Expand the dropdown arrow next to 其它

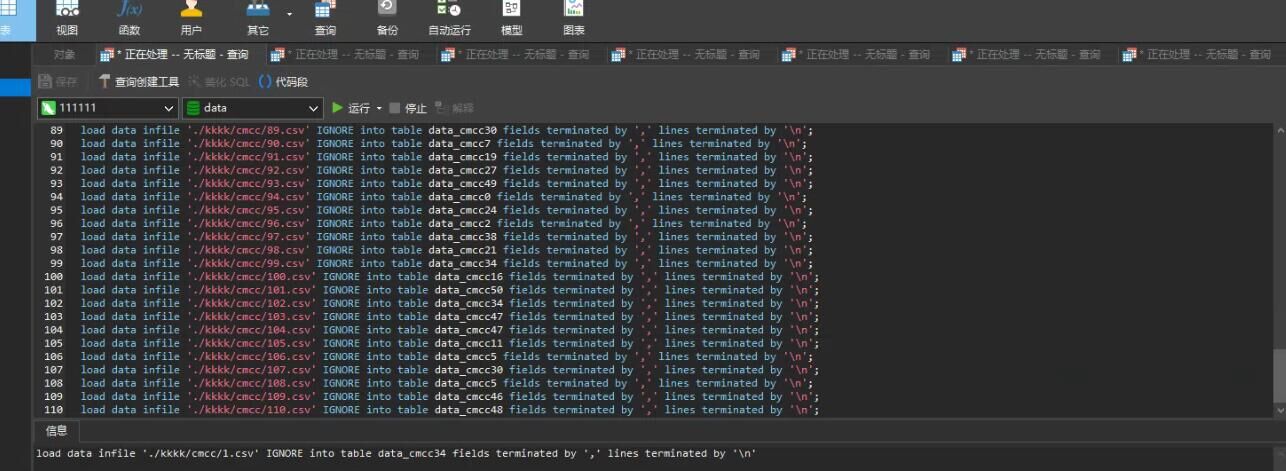click(290, 14)
